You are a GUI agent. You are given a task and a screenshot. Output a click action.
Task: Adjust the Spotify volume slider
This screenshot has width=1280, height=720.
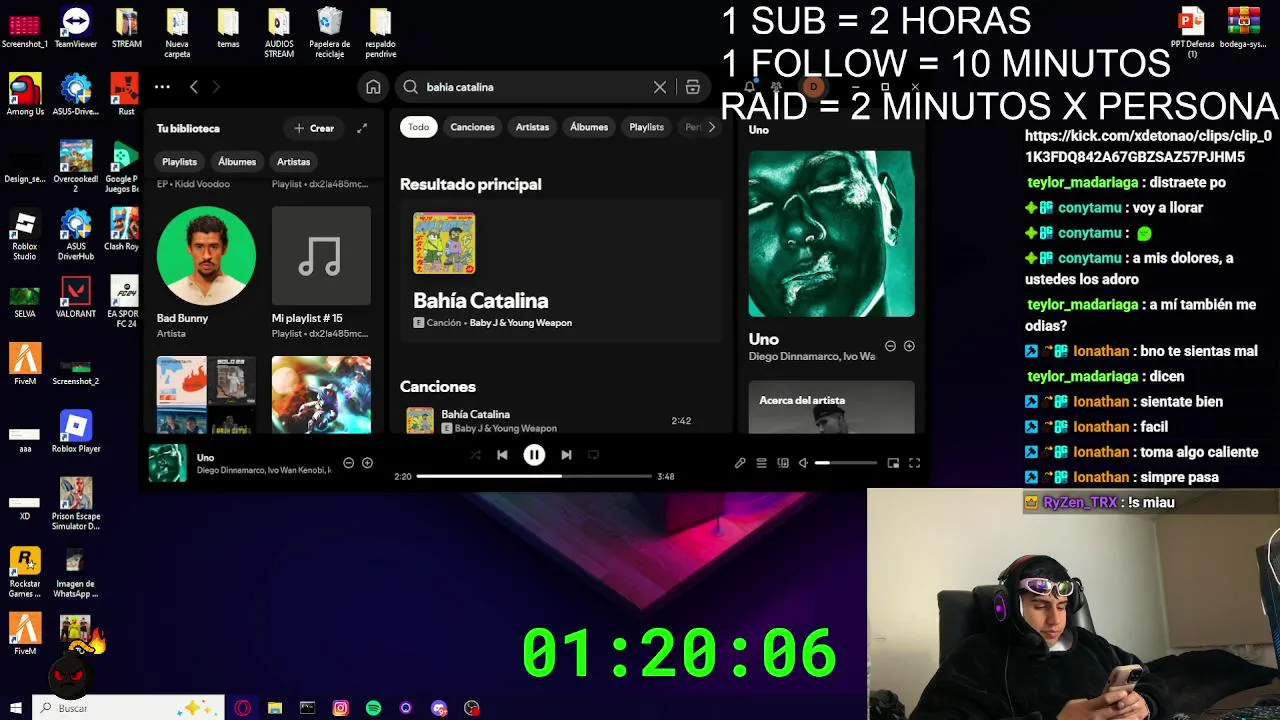click(x=846, y=463)
